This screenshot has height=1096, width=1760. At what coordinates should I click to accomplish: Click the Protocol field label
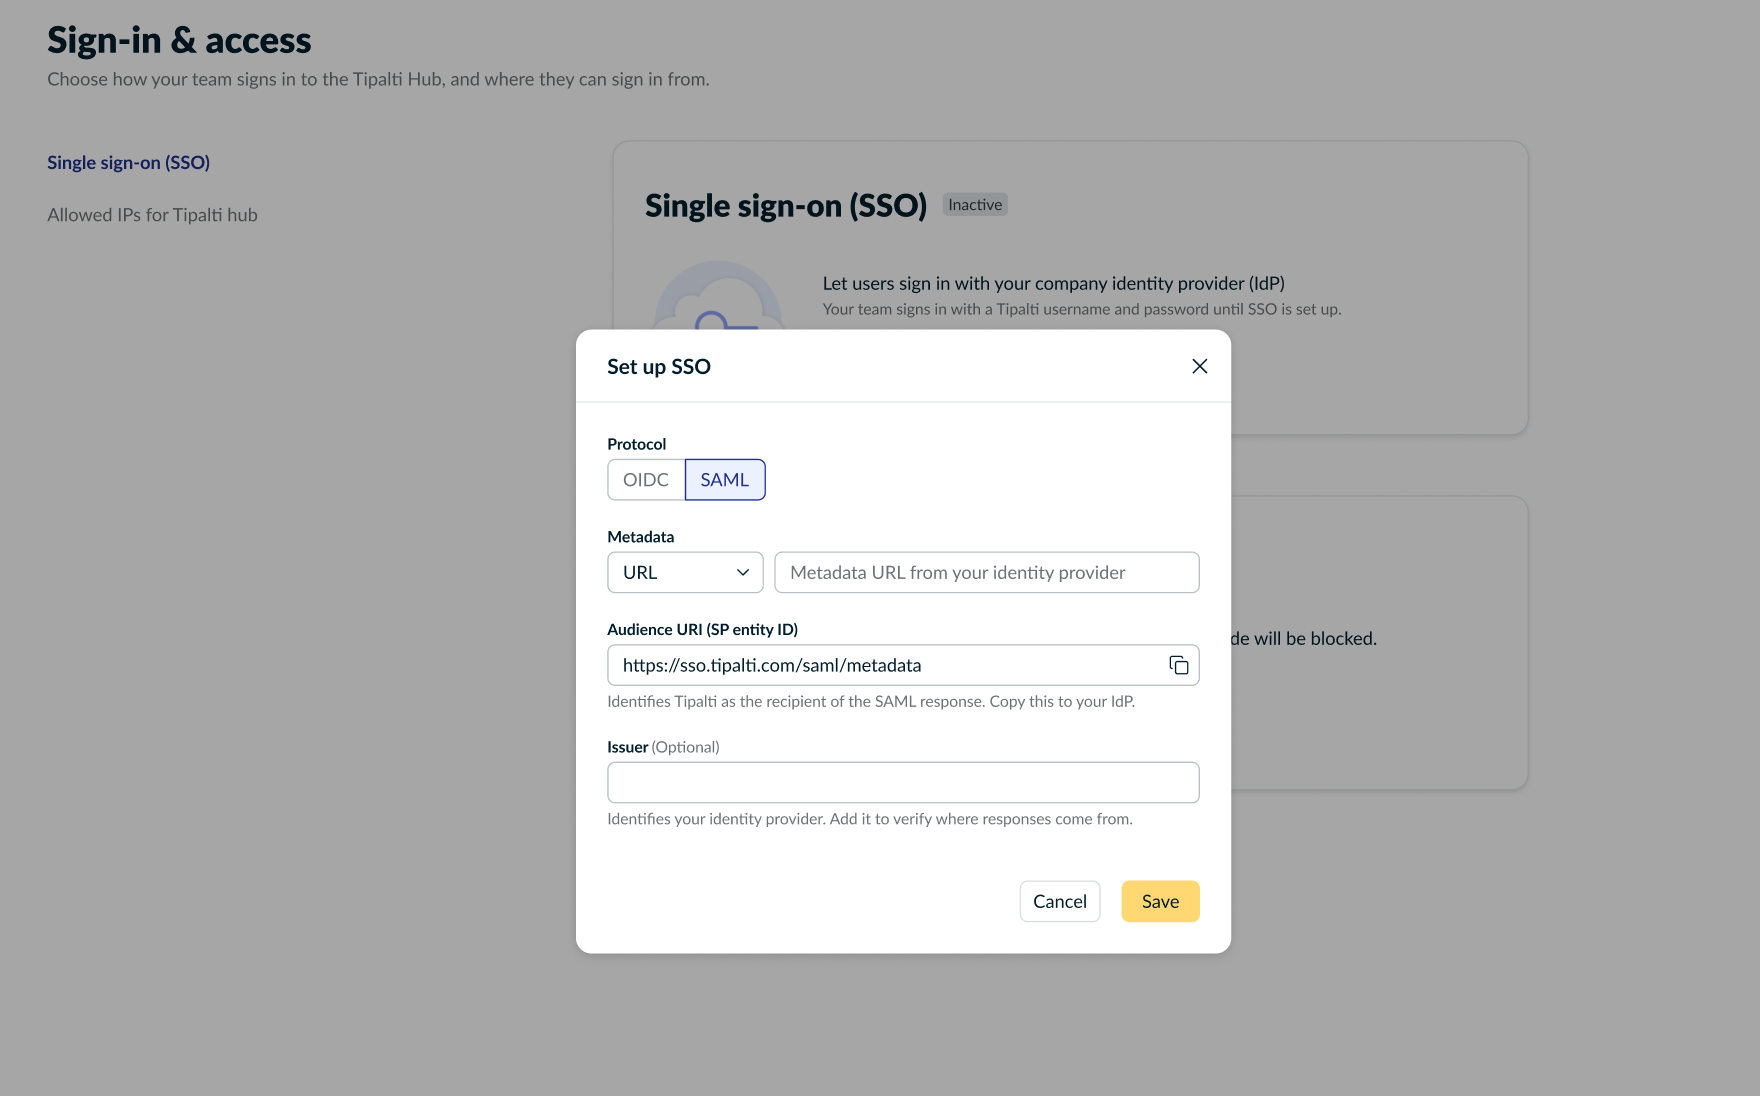(x=636, y=444)
